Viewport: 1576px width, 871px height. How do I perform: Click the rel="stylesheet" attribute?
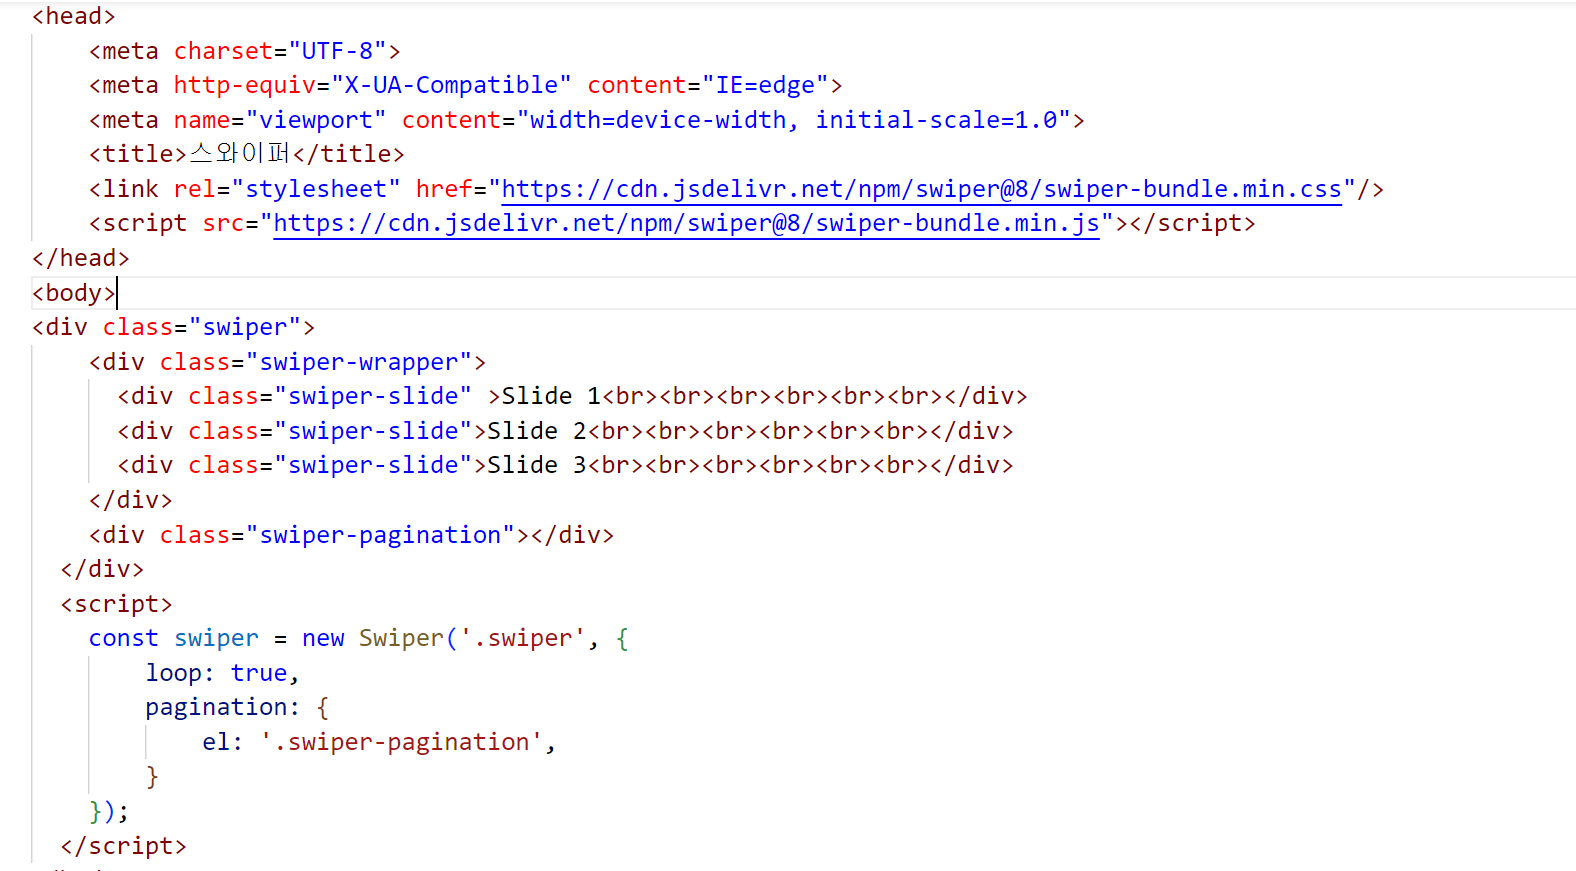tap(287, 189)
